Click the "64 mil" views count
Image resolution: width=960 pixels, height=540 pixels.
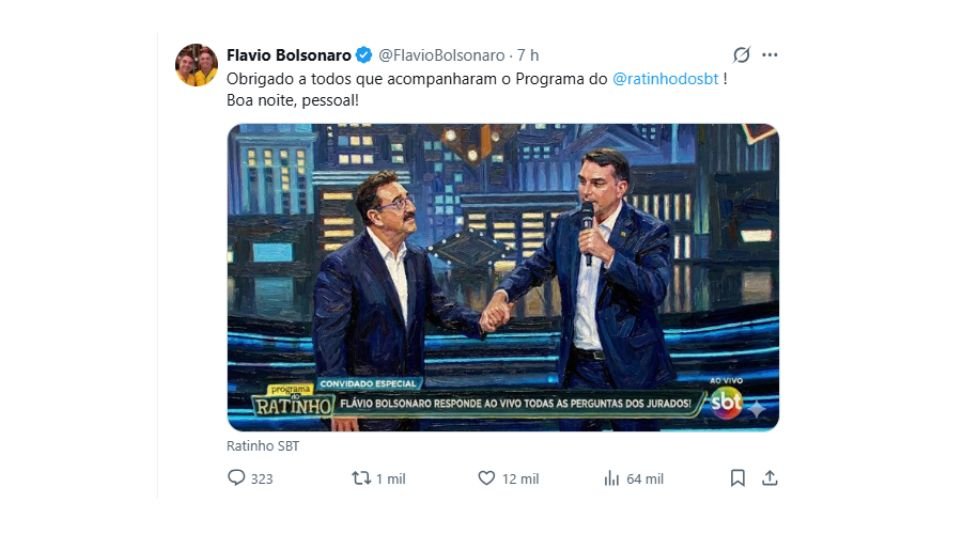point(645,479)
